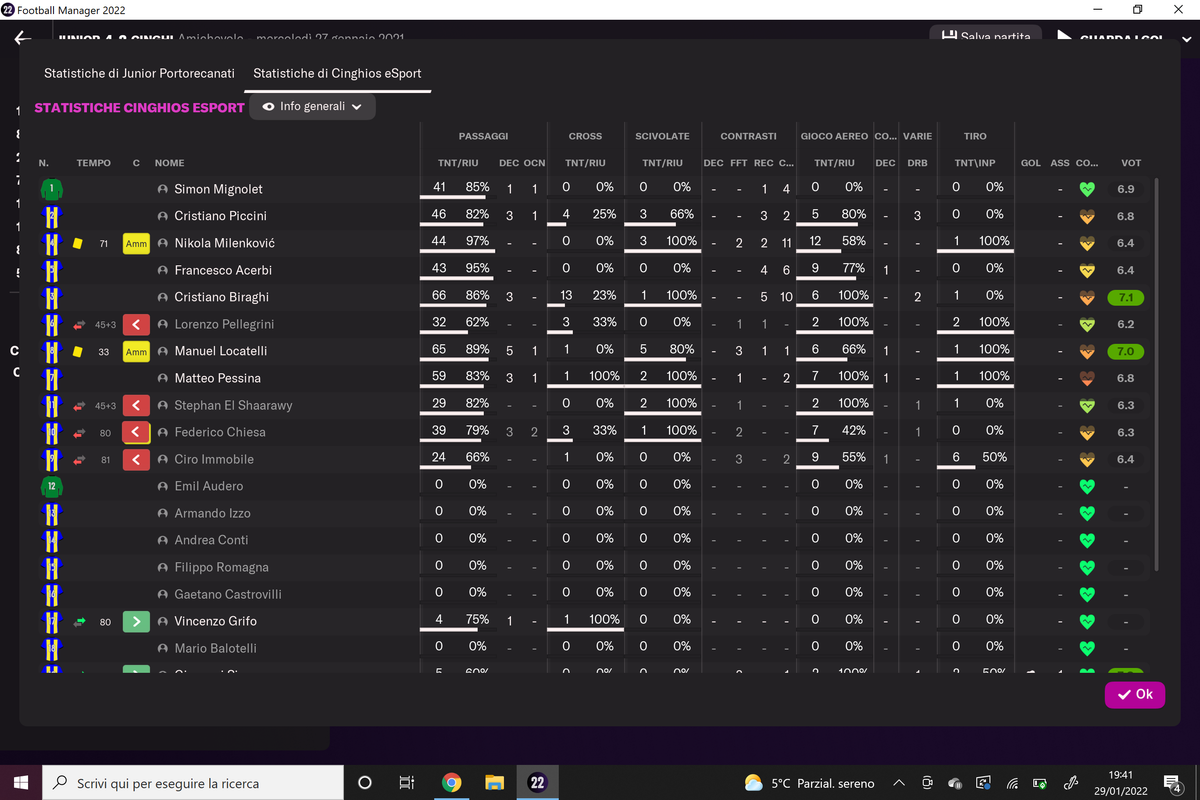
Task: Open the notification center icon
Action: click(1173, 783)
